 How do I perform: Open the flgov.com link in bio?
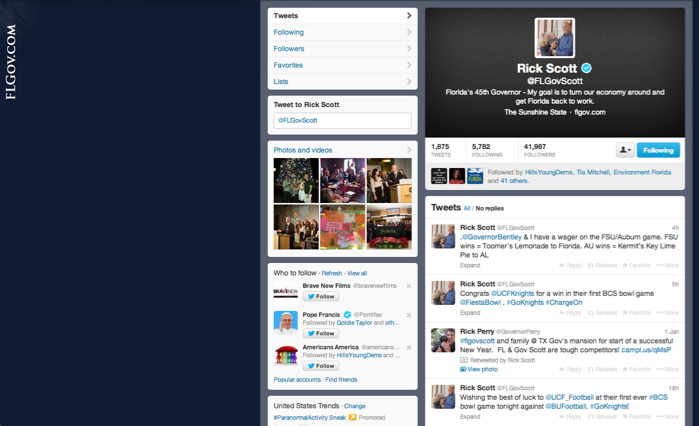point(590,112)
